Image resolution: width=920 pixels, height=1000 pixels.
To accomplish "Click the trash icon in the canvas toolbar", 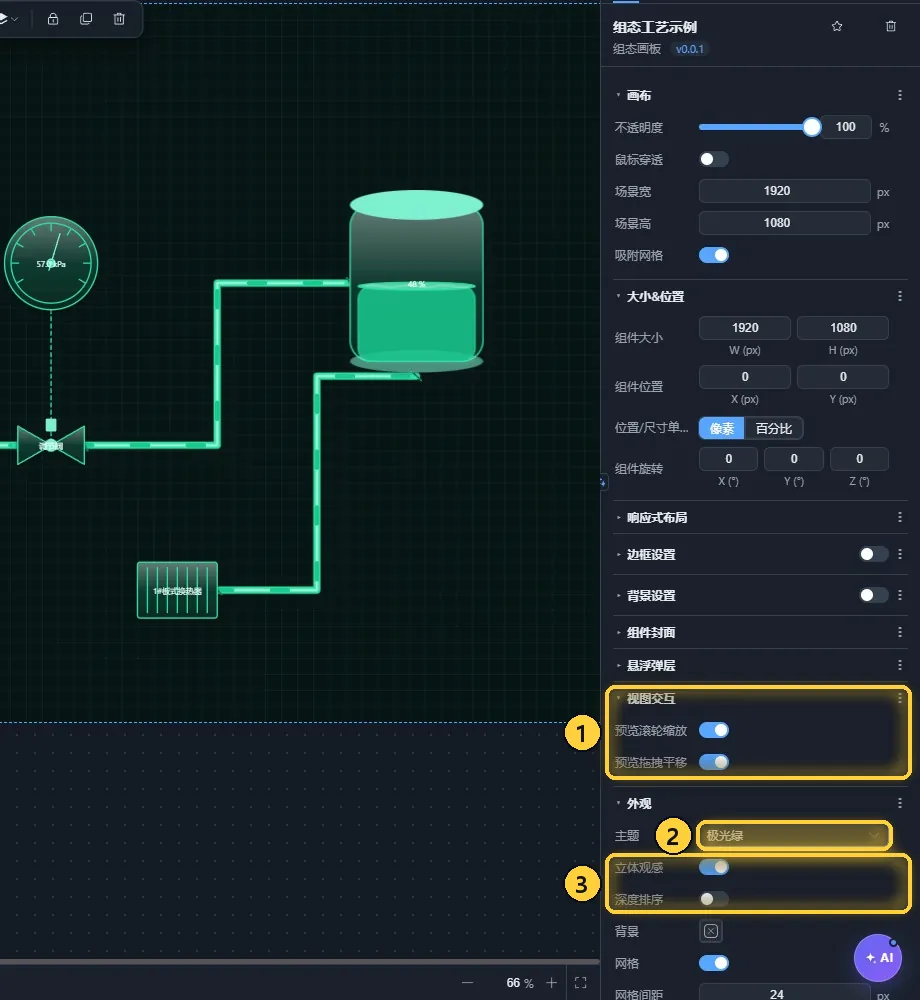I will click(x=119, y=19).
